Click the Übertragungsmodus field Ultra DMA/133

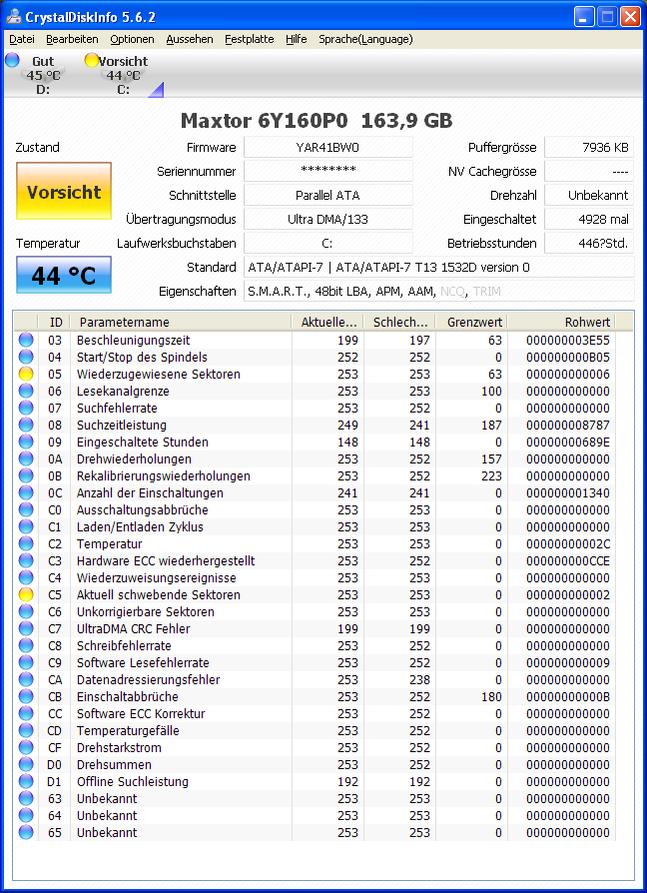328,219
